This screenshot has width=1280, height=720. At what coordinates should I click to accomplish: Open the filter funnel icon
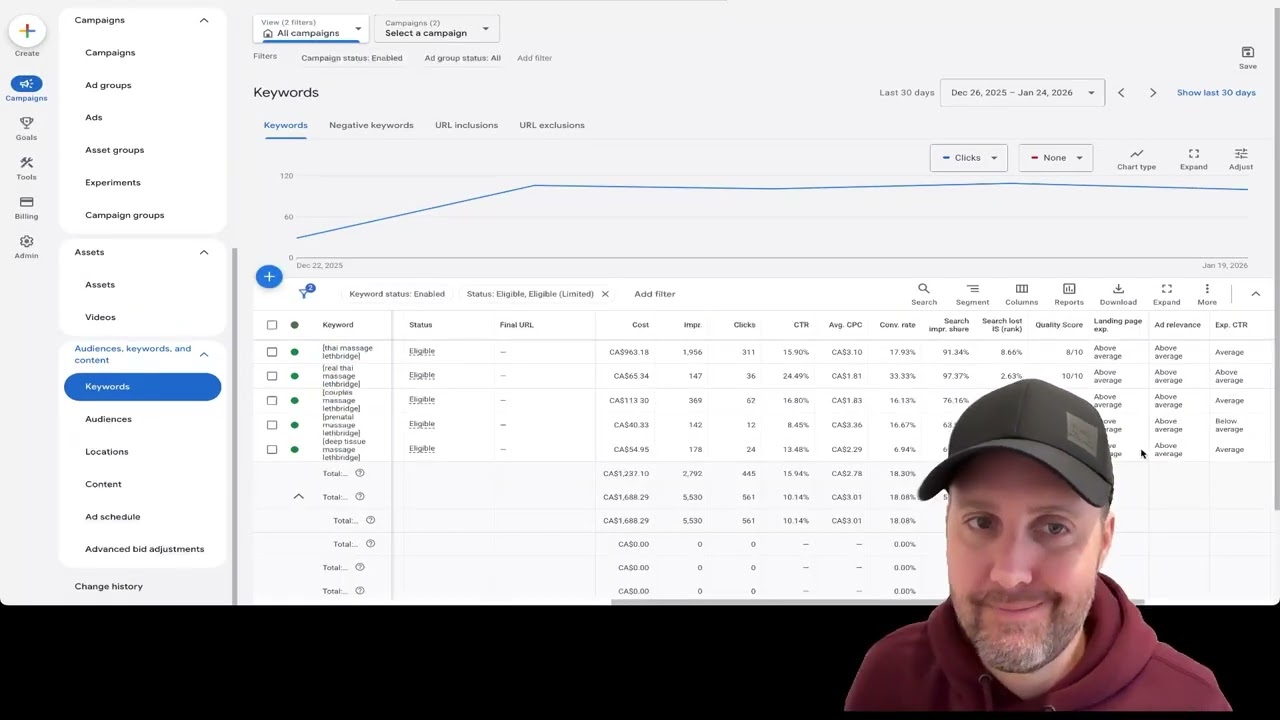(x=306, y=293)
